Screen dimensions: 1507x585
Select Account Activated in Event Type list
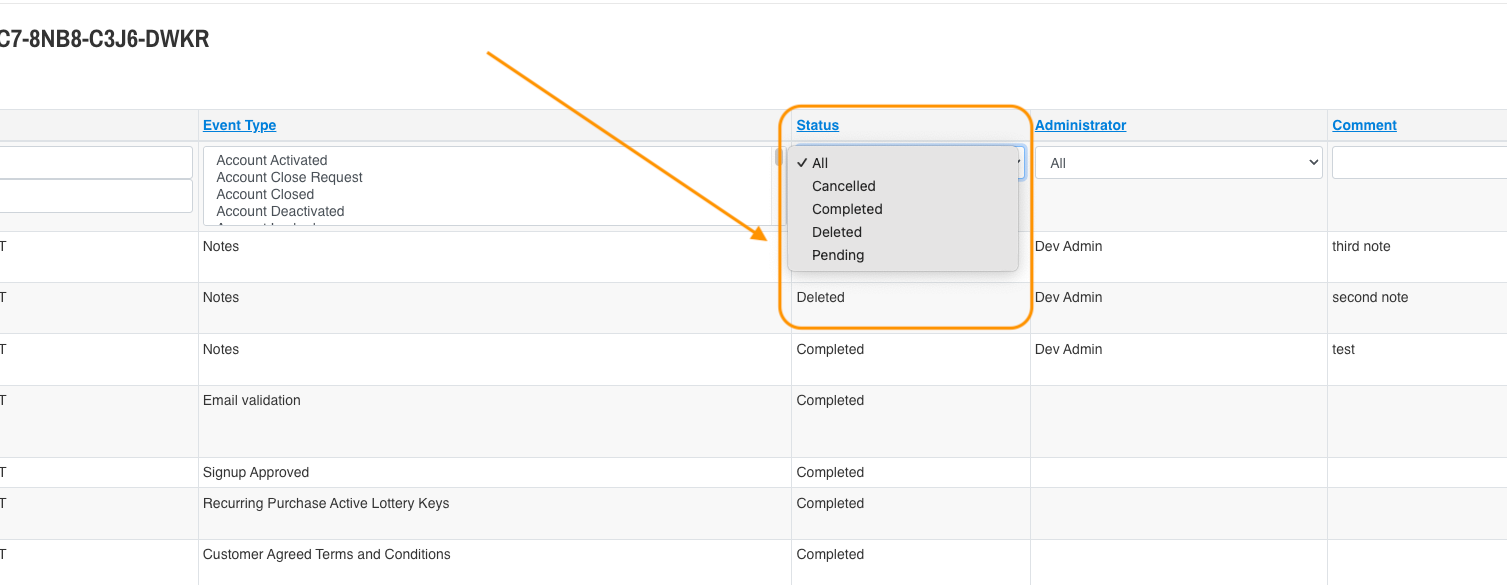[x=272, y=160]
